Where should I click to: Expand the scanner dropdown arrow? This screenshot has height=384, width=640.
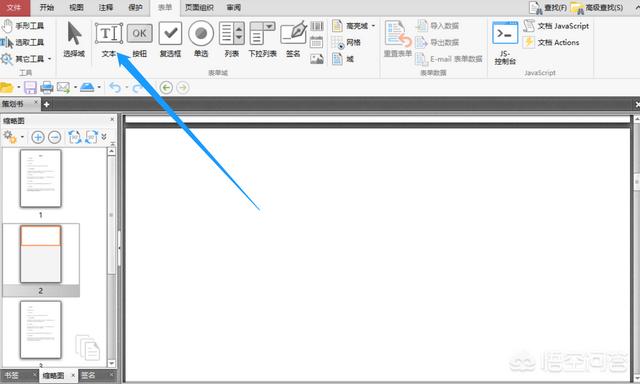99,87
